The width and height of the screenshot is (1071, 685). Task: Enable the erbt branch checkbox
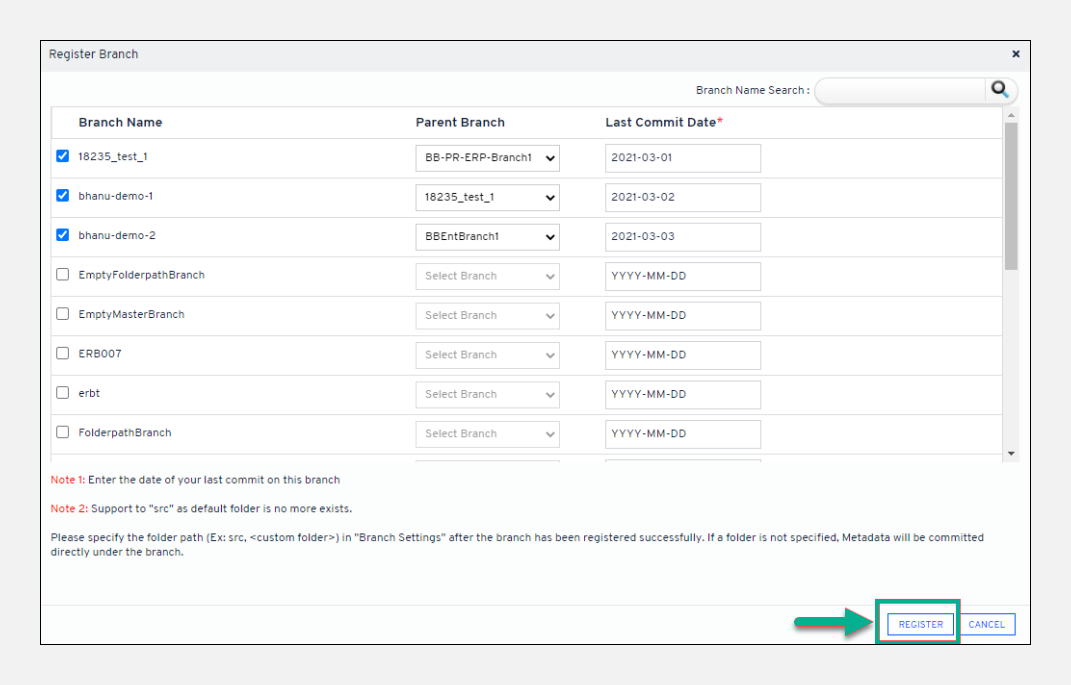(x=63, y=393)
